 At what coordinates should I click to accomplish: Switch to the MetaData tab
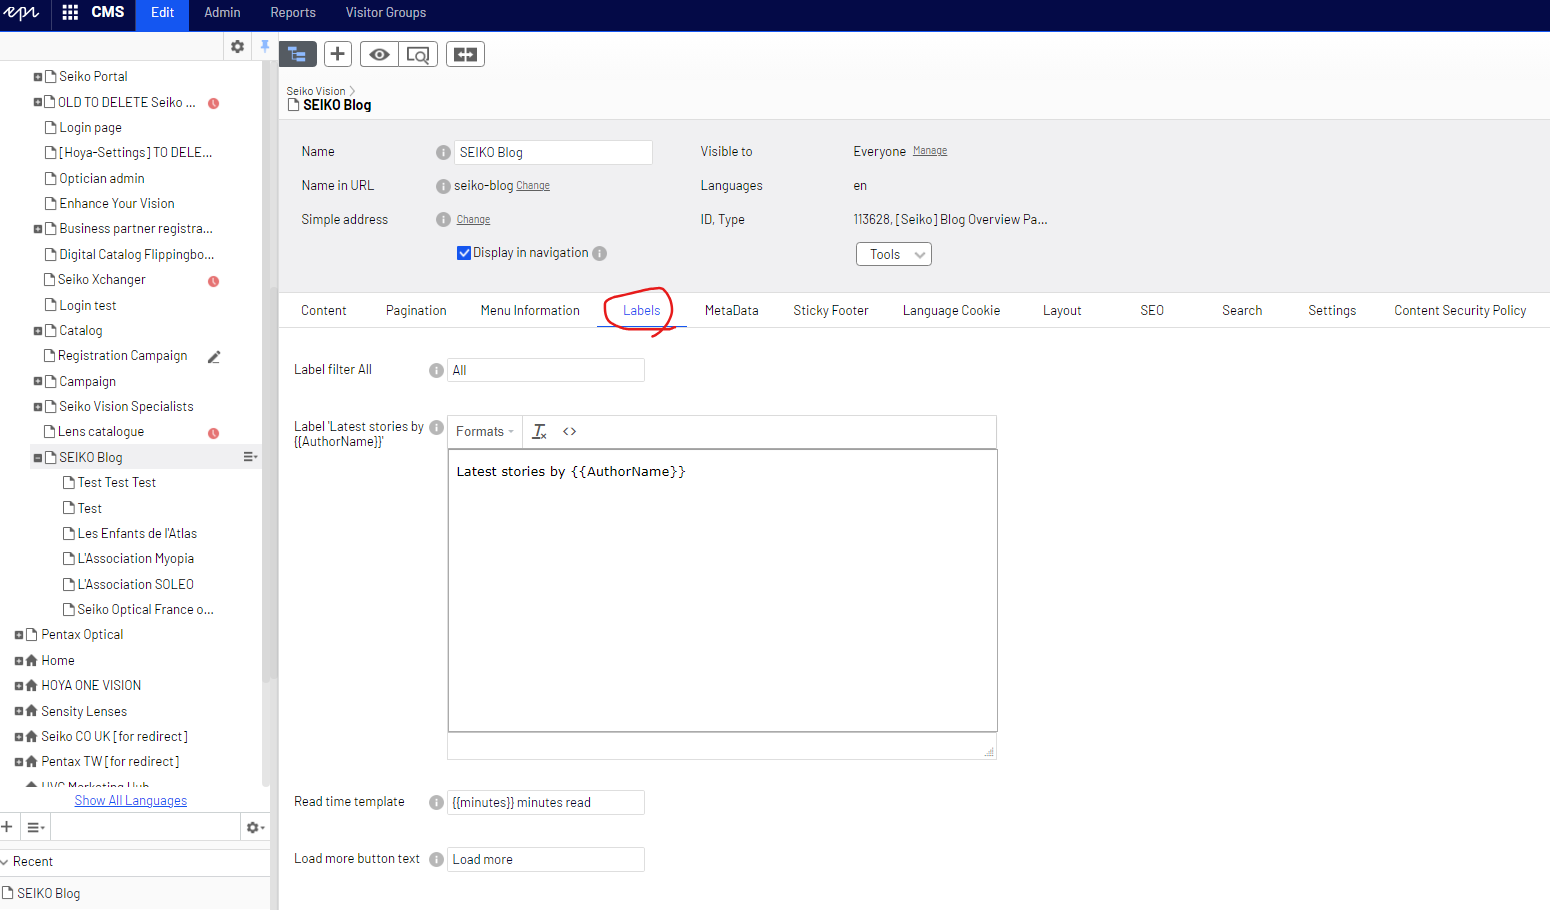[x=731, y=311]
